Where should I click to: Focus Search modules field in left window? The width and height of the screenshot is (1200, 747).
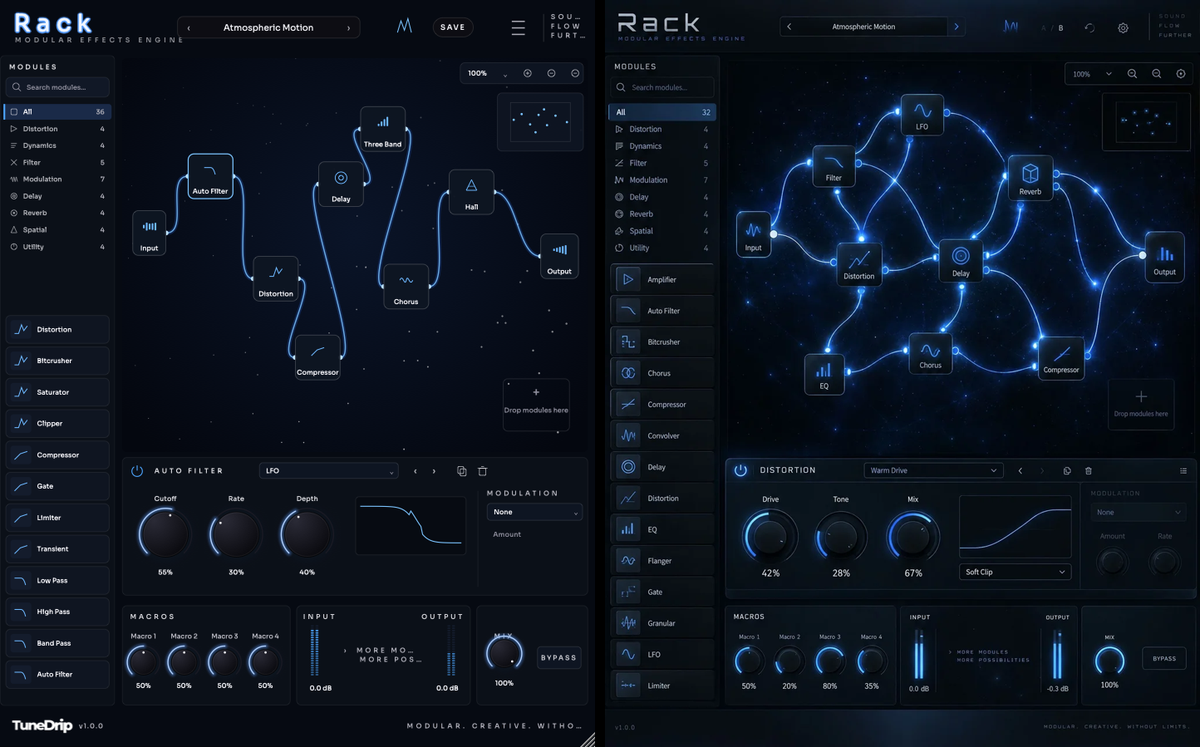[57, 87]
